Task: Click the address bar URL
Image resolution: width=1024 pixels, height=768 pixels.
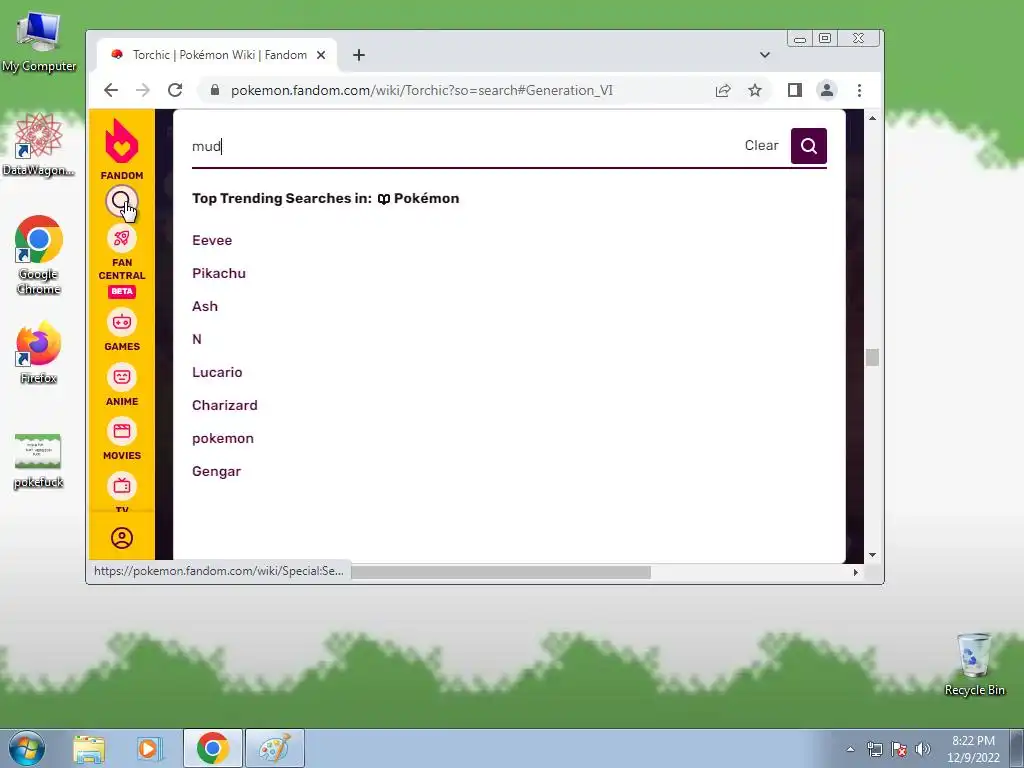Action: coord(422,90)
